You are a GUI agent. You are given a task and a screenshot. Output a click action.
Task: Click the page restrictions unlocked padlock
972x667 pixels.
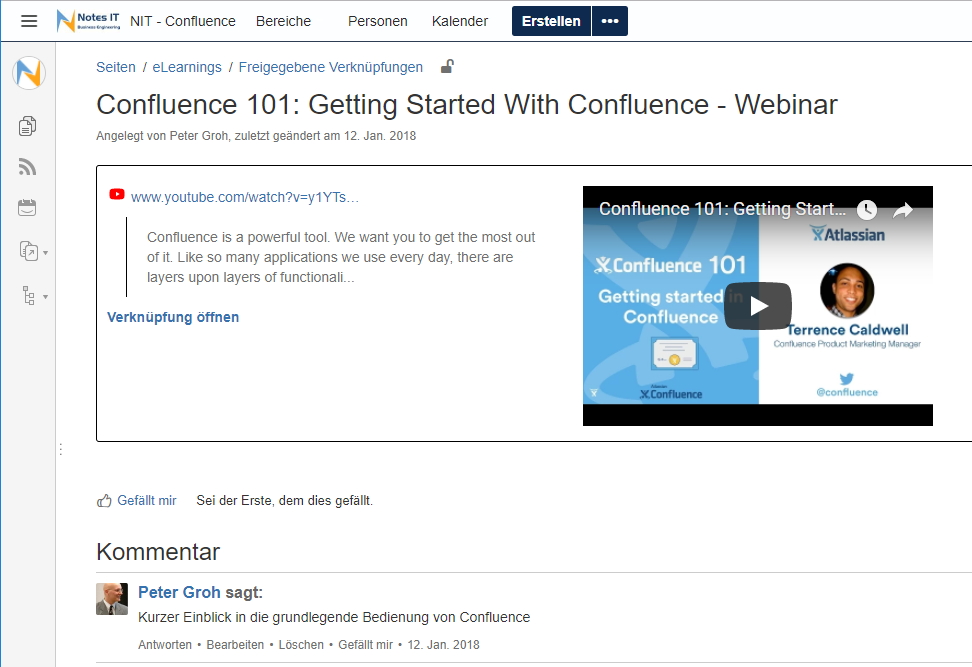click(448, 66)
